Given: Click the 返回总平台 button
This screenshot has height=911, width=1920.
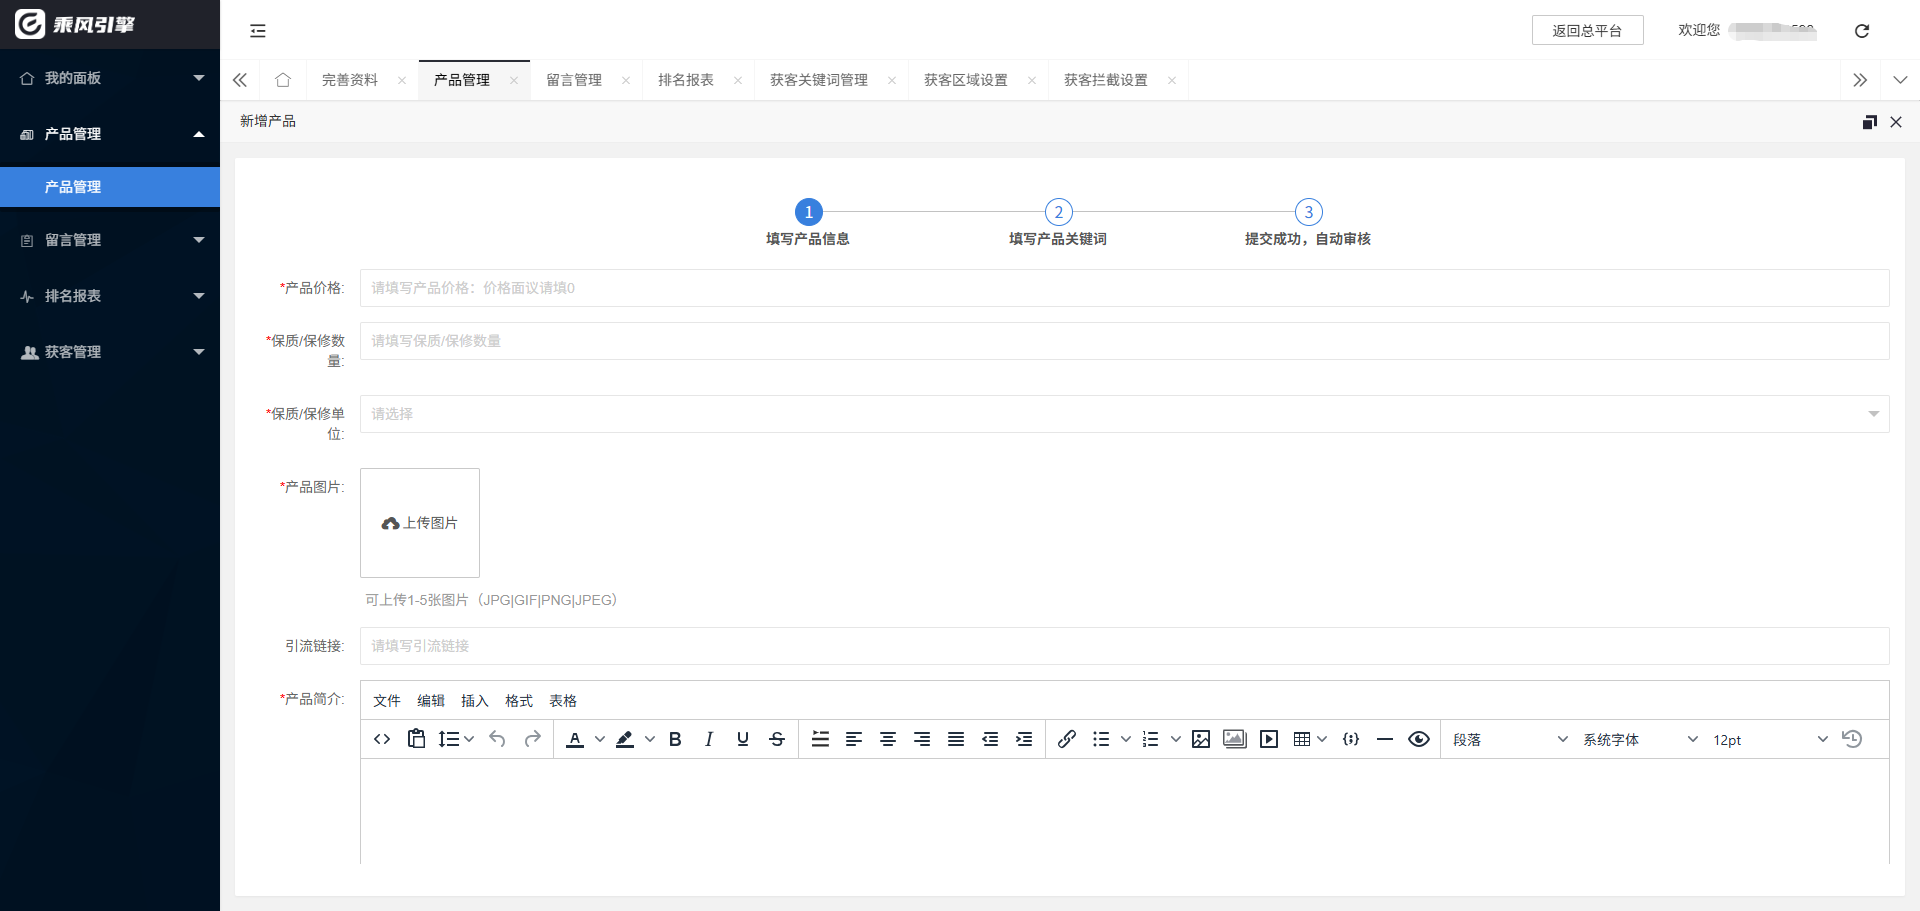Looking at the screenshot, I should point(1587,31).
